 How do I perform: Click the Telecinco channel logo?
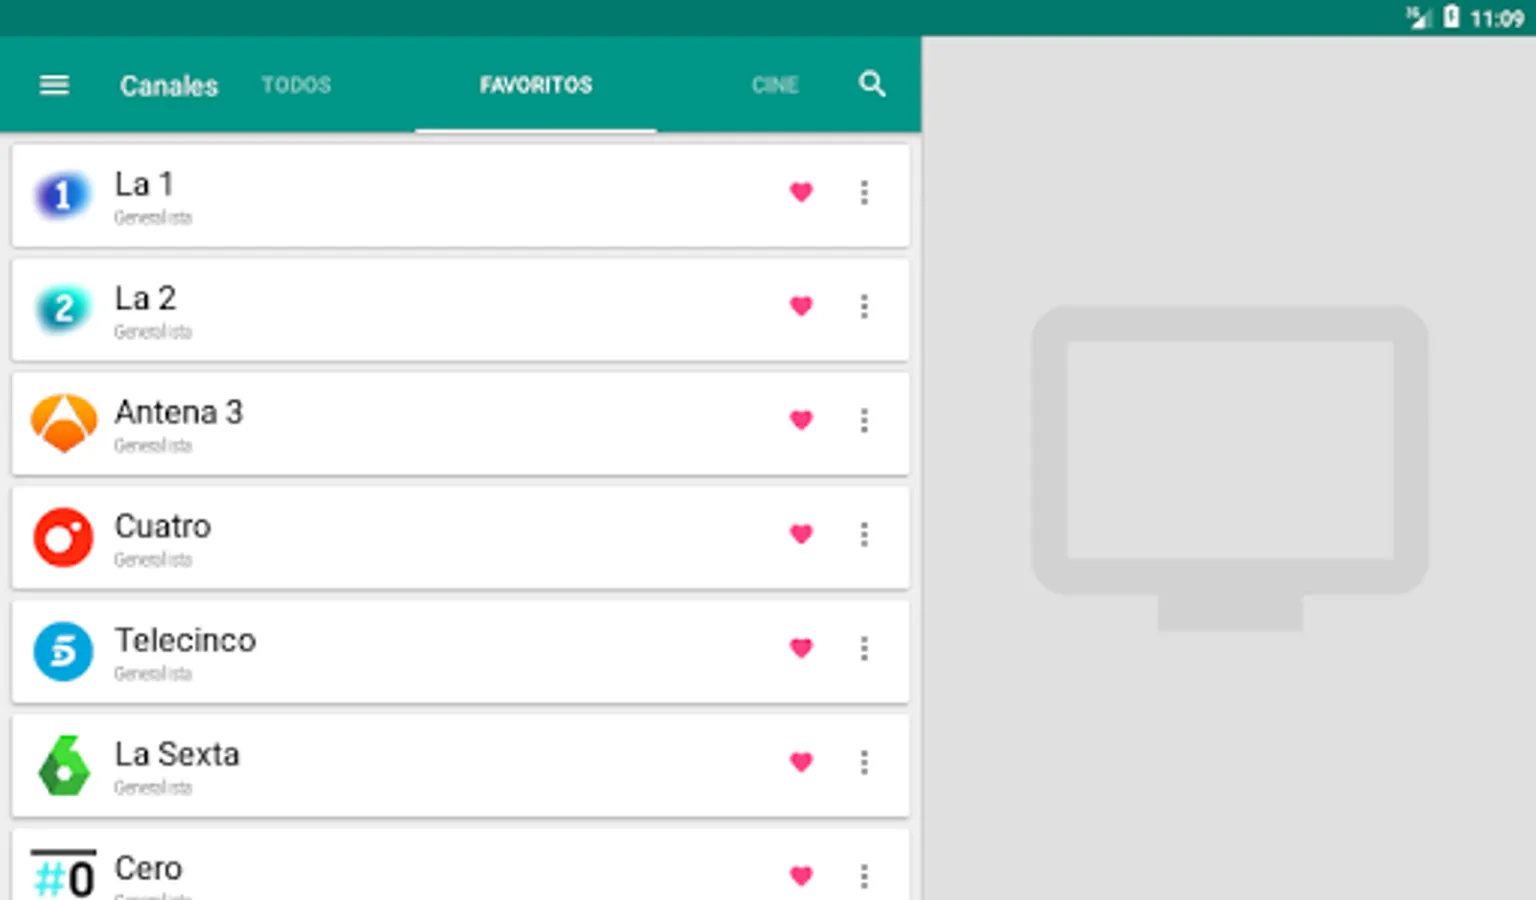[x=63, y=651]
